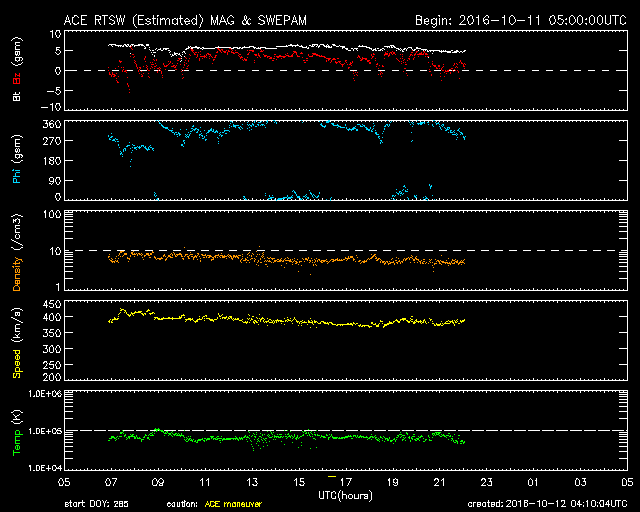
Task: Click the '400' Speed axis value
Action: coord(52,317)
